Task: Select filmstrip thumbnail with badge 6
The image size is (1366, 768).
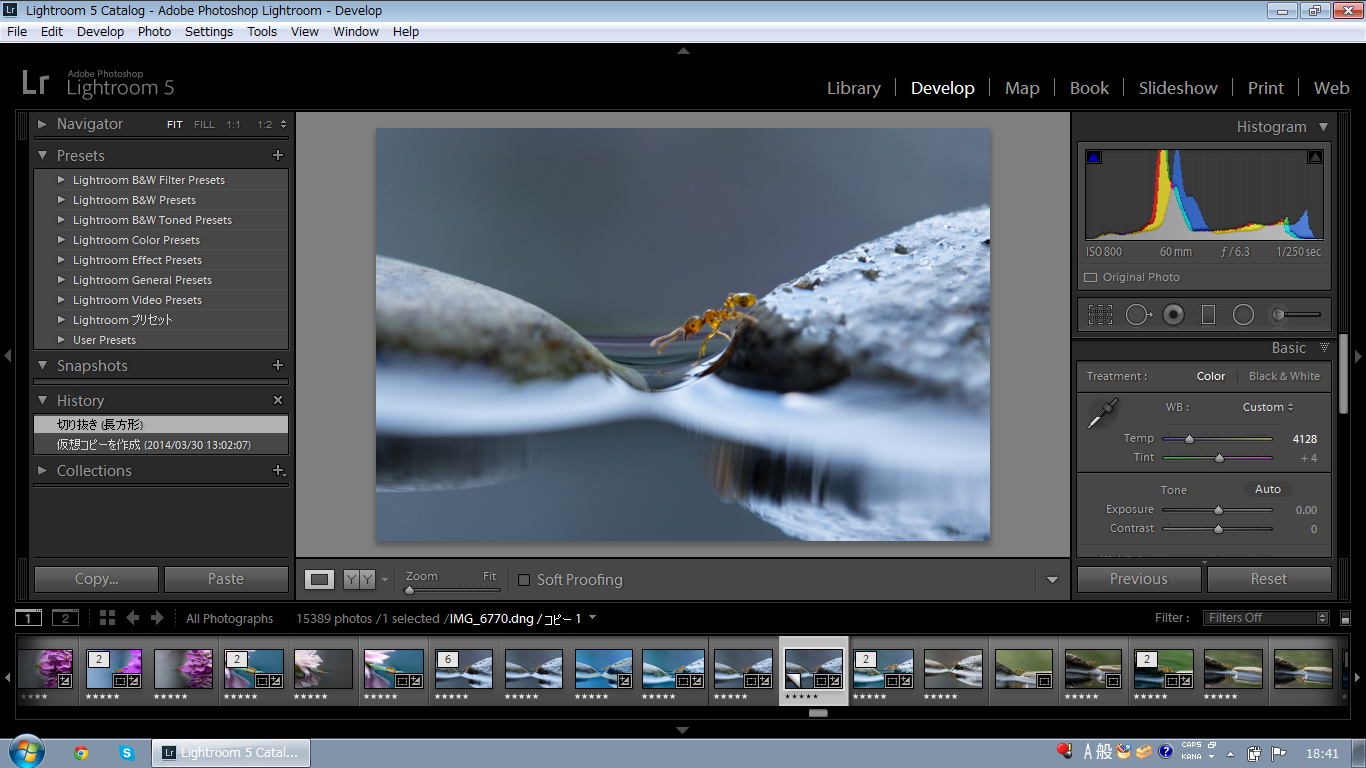Action: coord(463,669)
